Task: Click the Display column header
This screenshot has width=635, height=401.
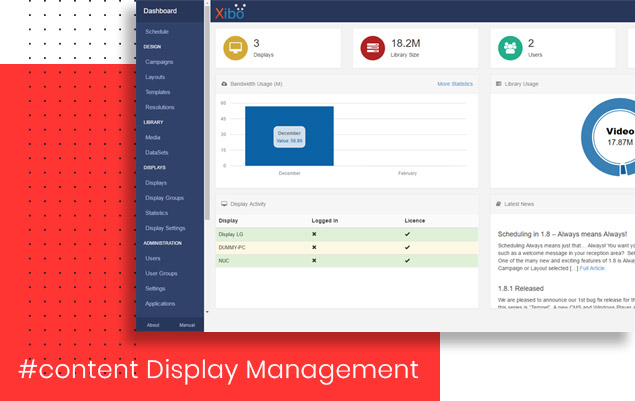Action: click(x=228, y=221)
